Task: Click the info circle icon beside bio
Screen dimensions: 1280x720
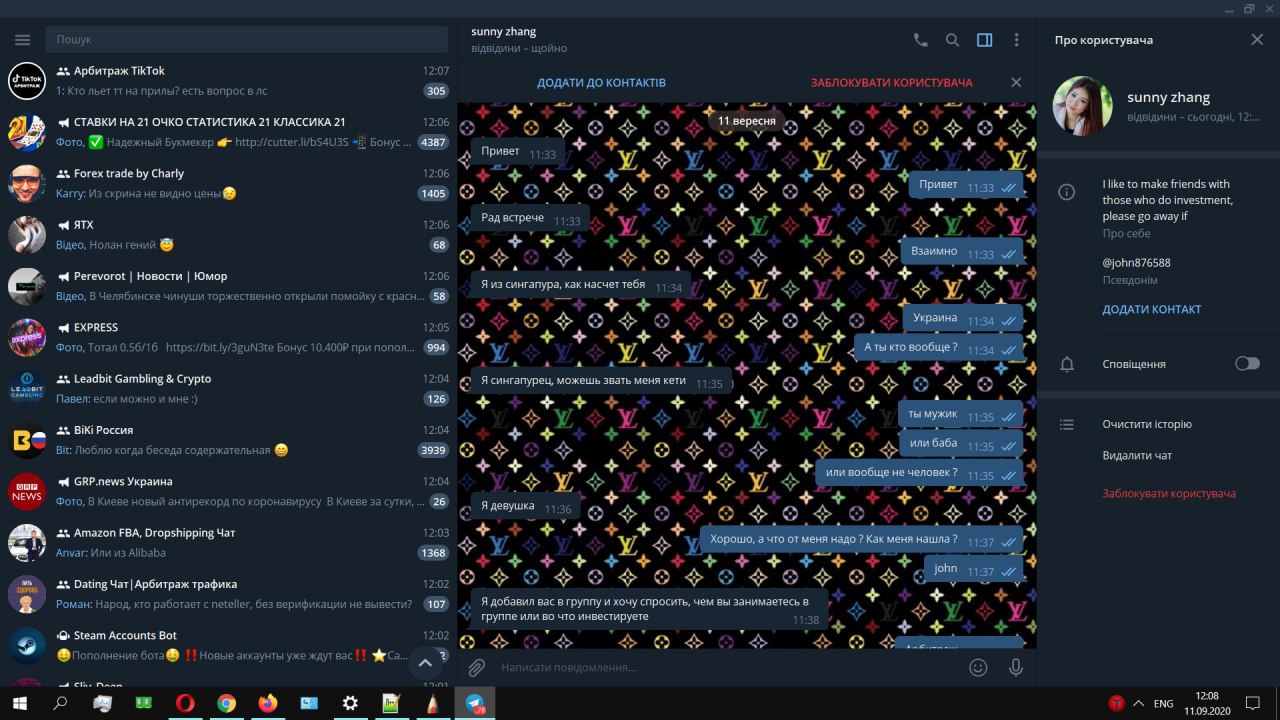Action: click(x=1067, y=192)
